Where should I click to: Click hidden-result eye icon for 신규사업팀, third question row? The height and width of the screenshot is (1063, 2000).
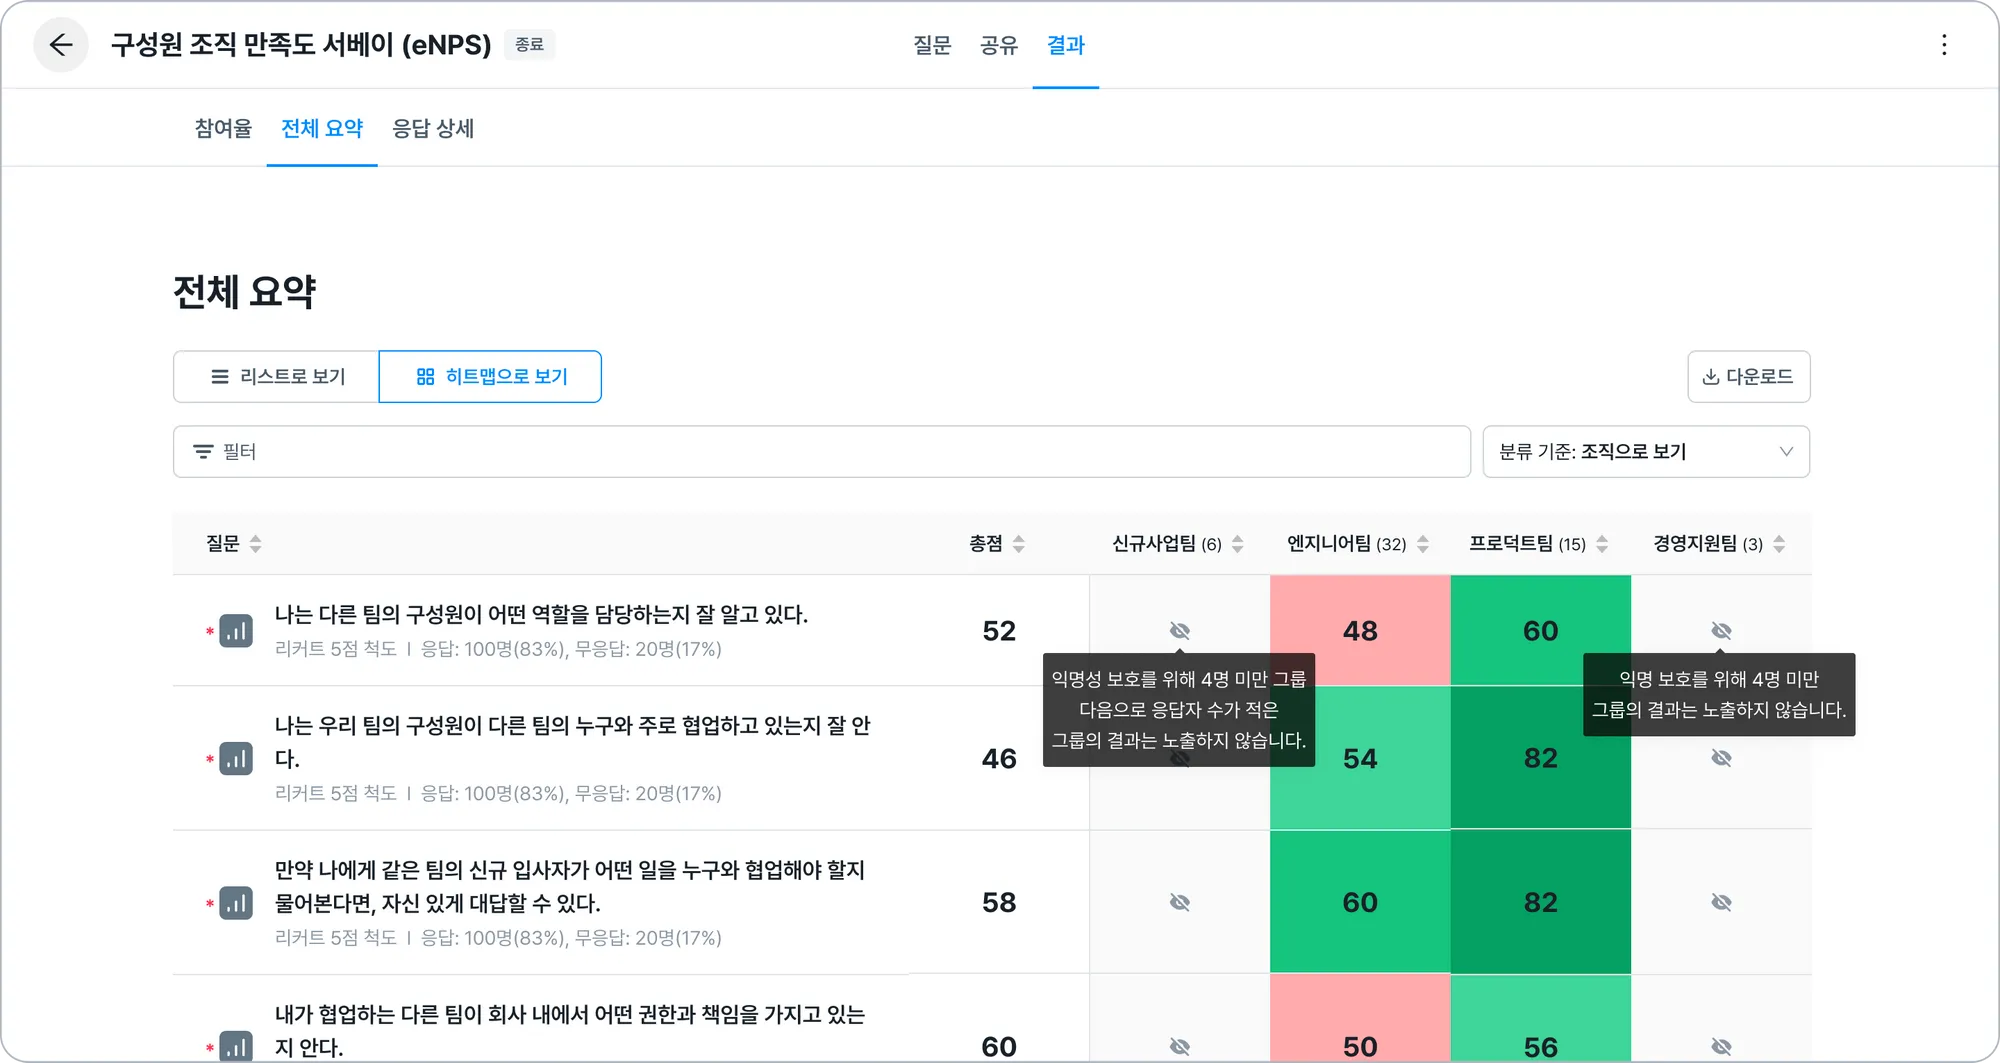coord(1180,902)
